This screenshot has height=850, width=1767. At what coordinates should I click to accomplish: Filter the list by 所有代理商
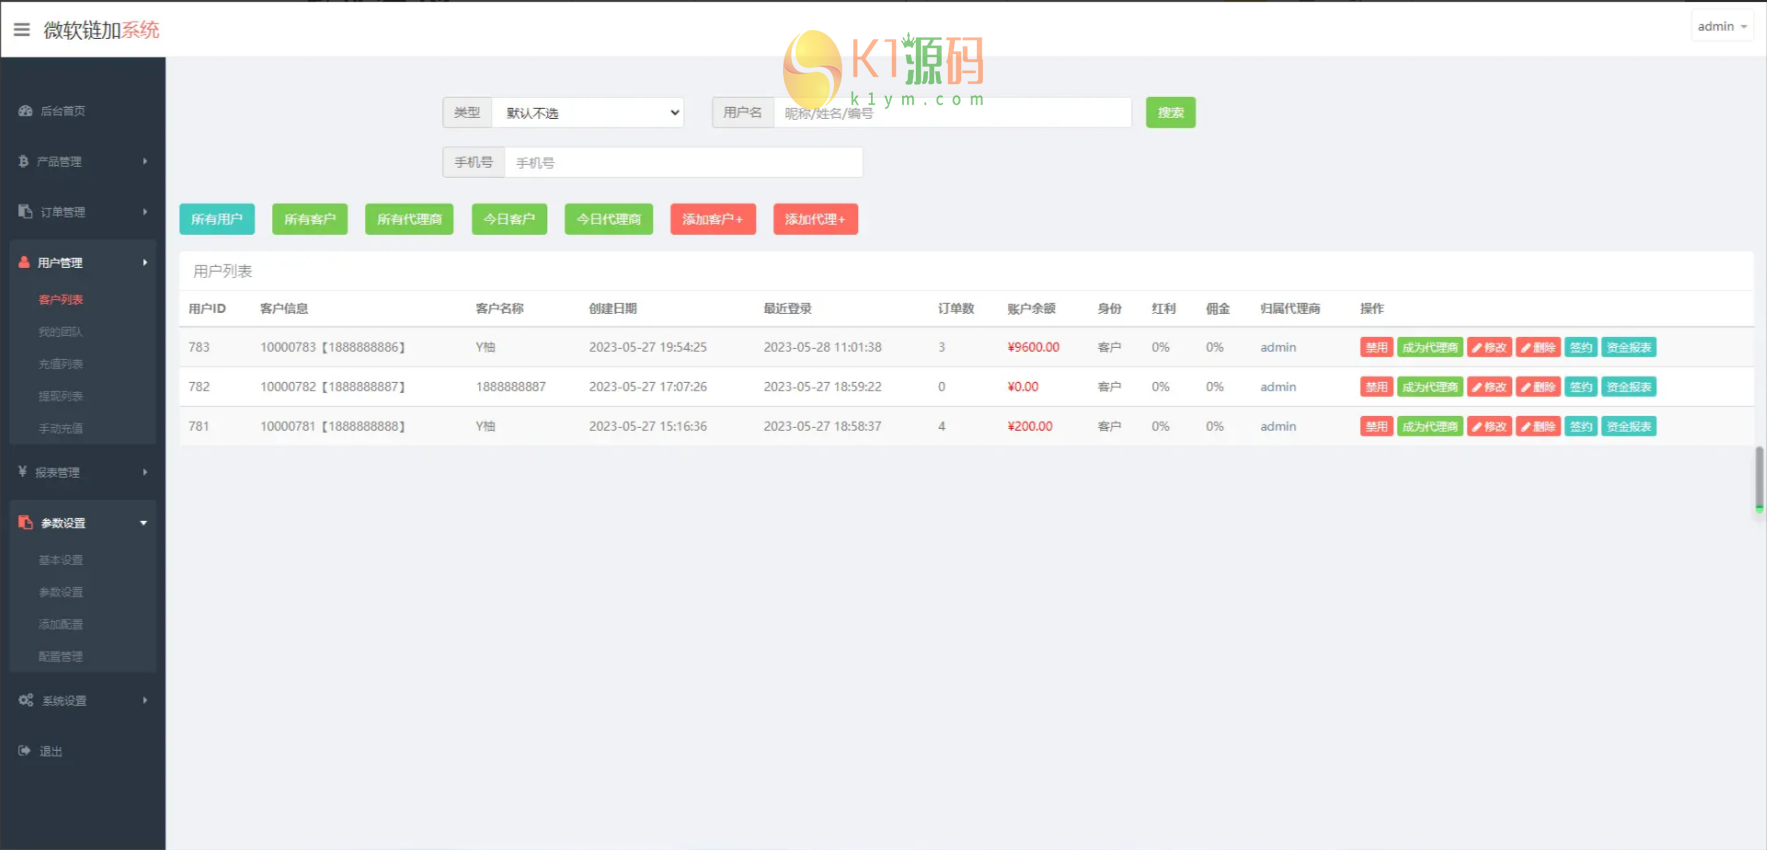[x=410, y=219]
